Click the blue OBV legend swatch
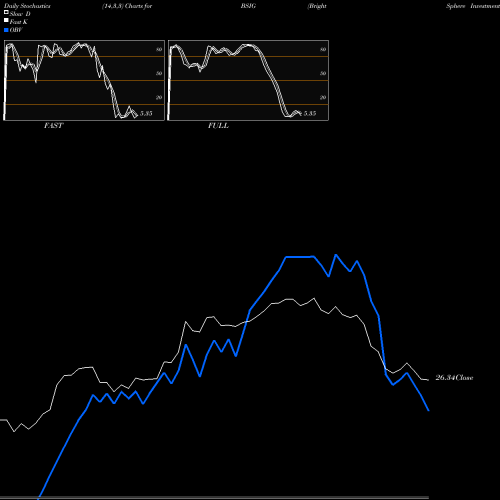 (x=6, y=30)
